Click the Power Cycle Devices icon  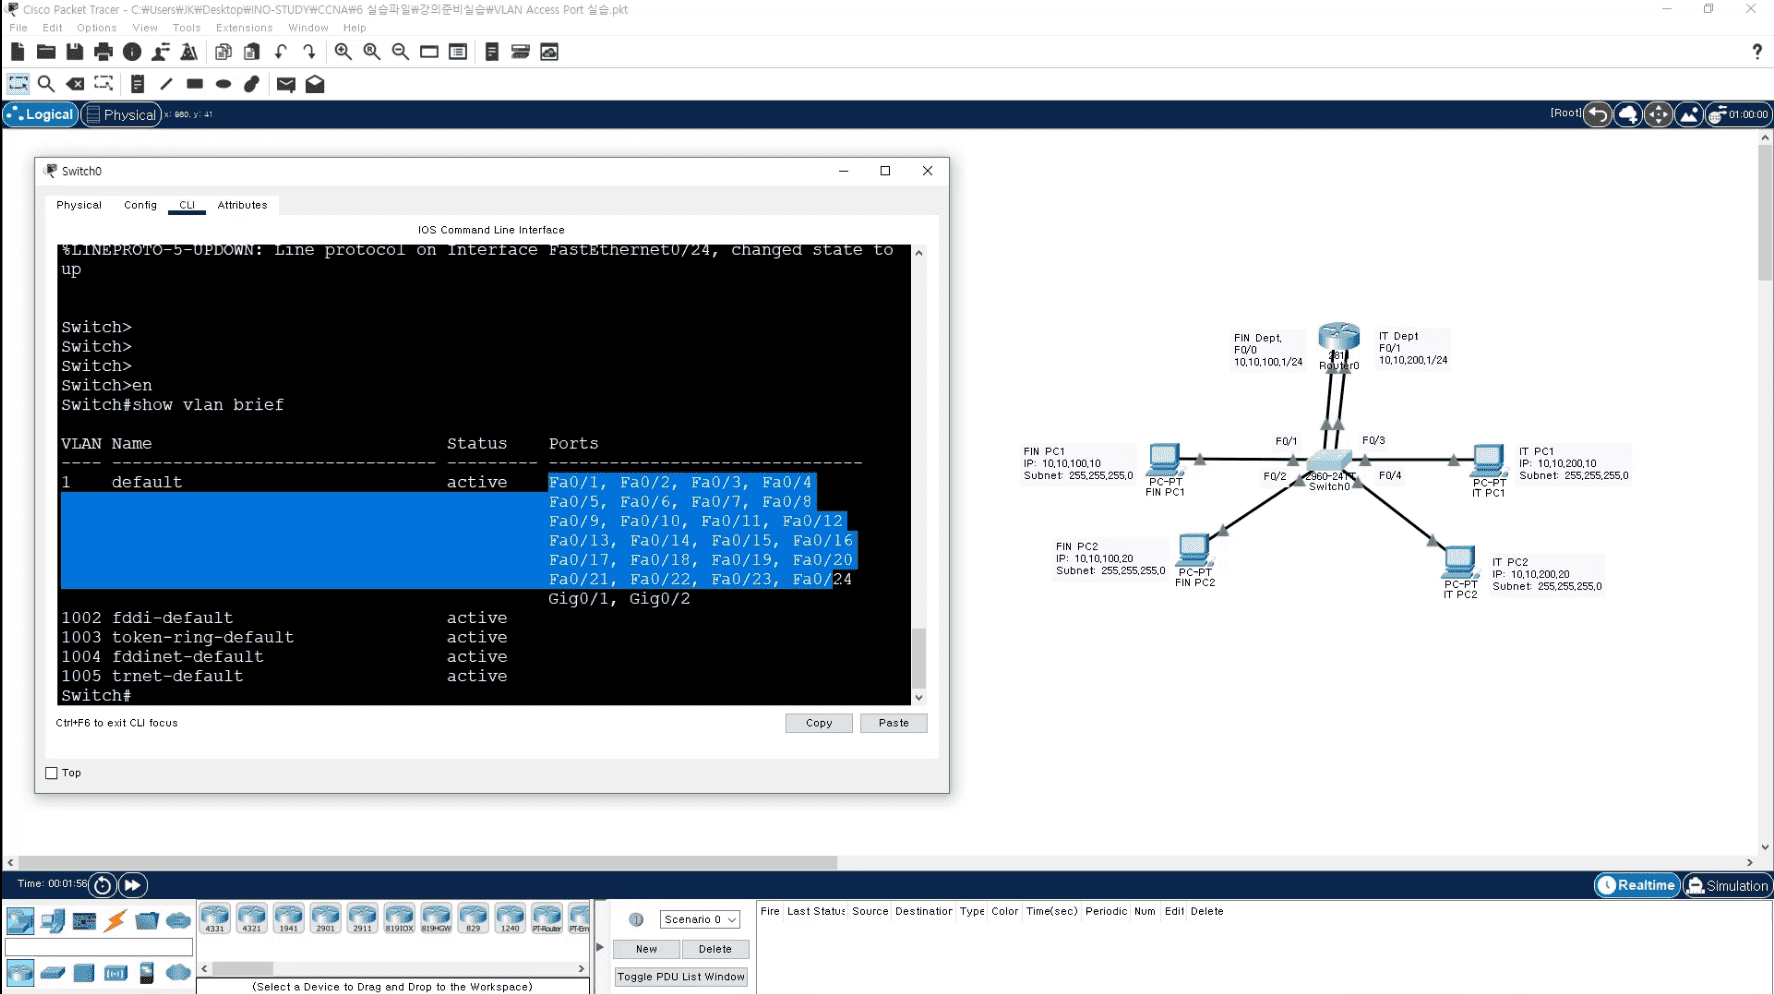click(103, 885)
